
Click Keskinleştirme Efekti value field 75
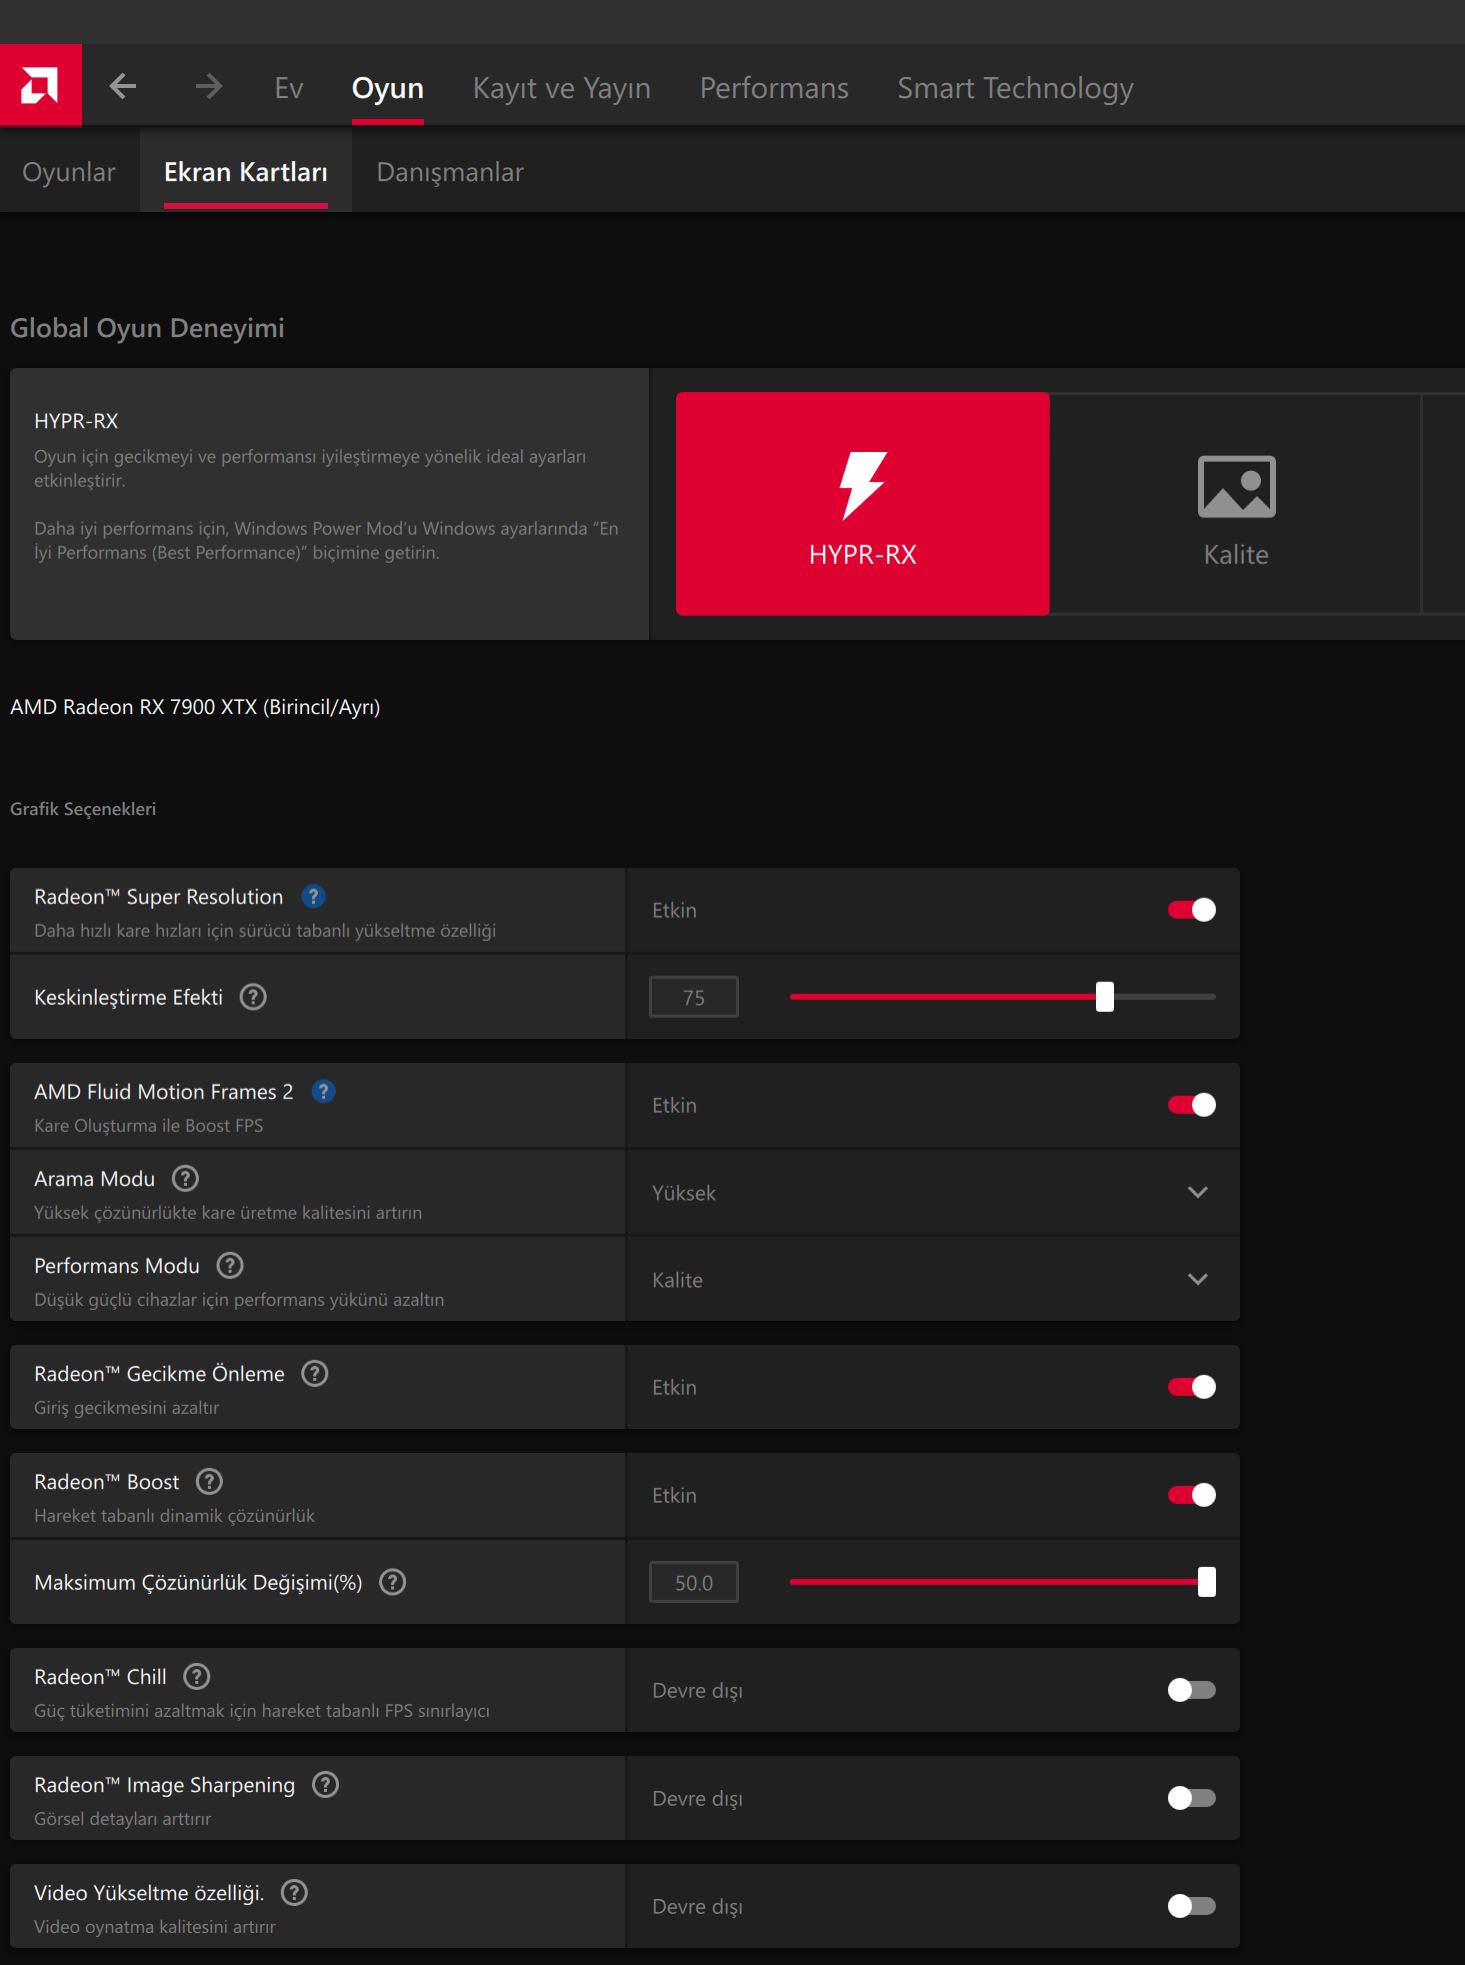[x=694, y=997]
